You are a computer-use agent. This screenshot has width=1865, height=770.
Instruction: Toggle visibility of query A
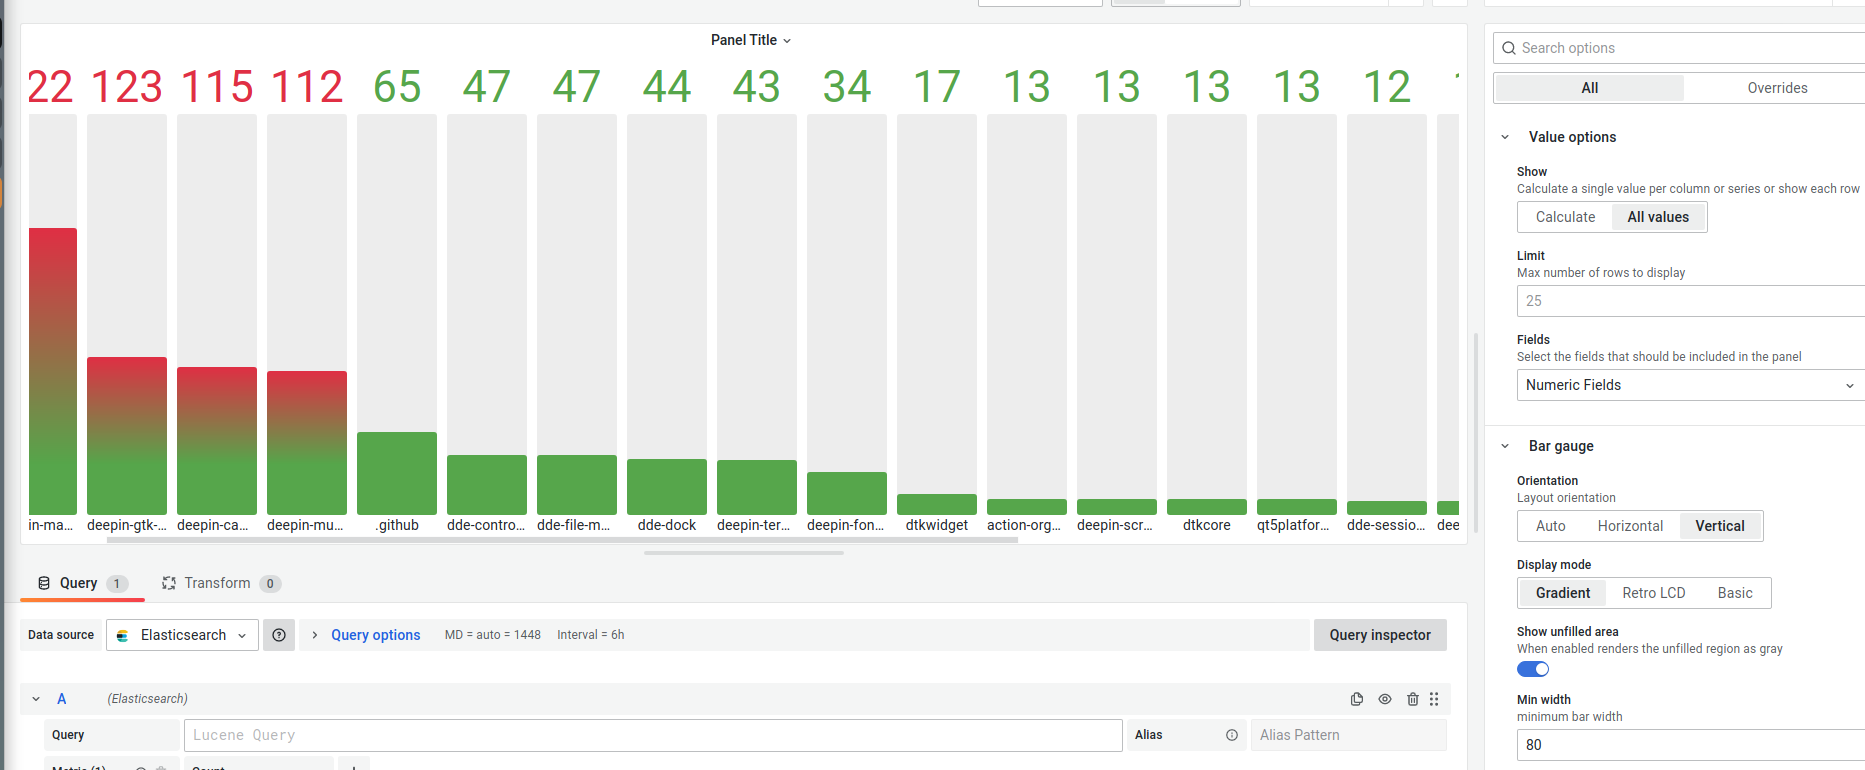(x=1385, y=699)
